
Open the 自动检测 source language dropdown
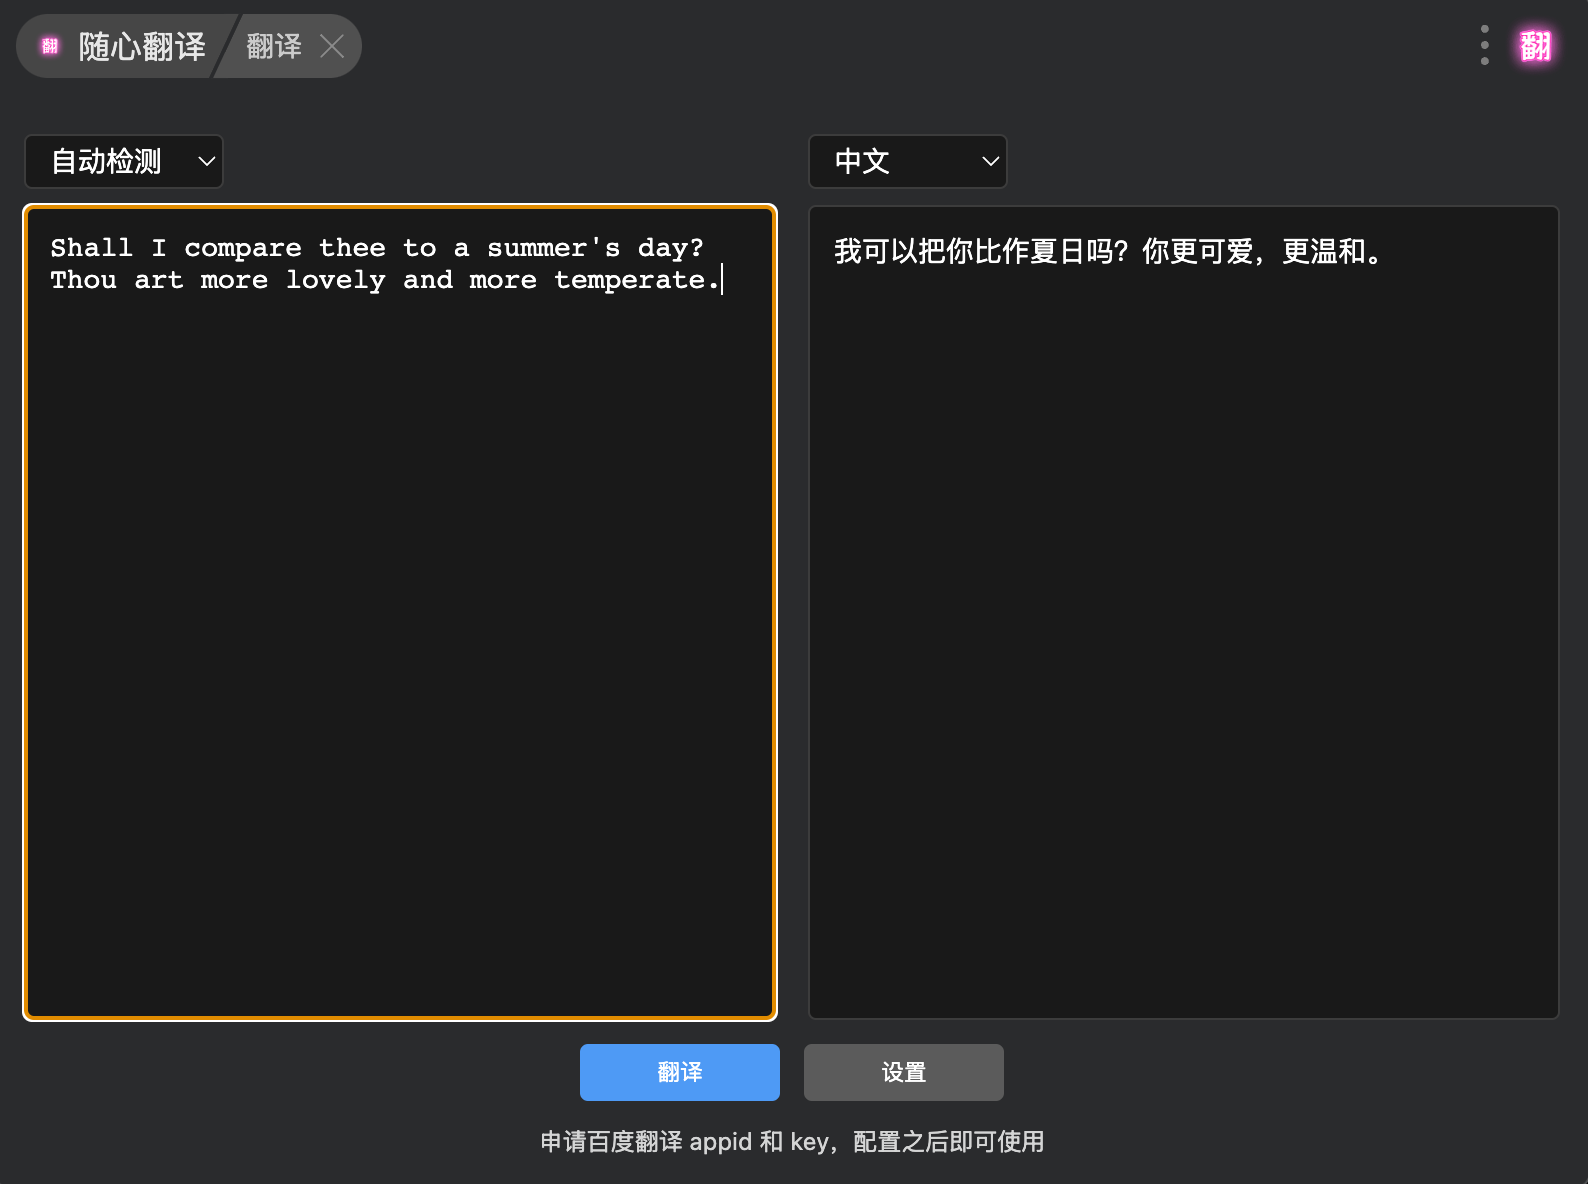(123, 161)
